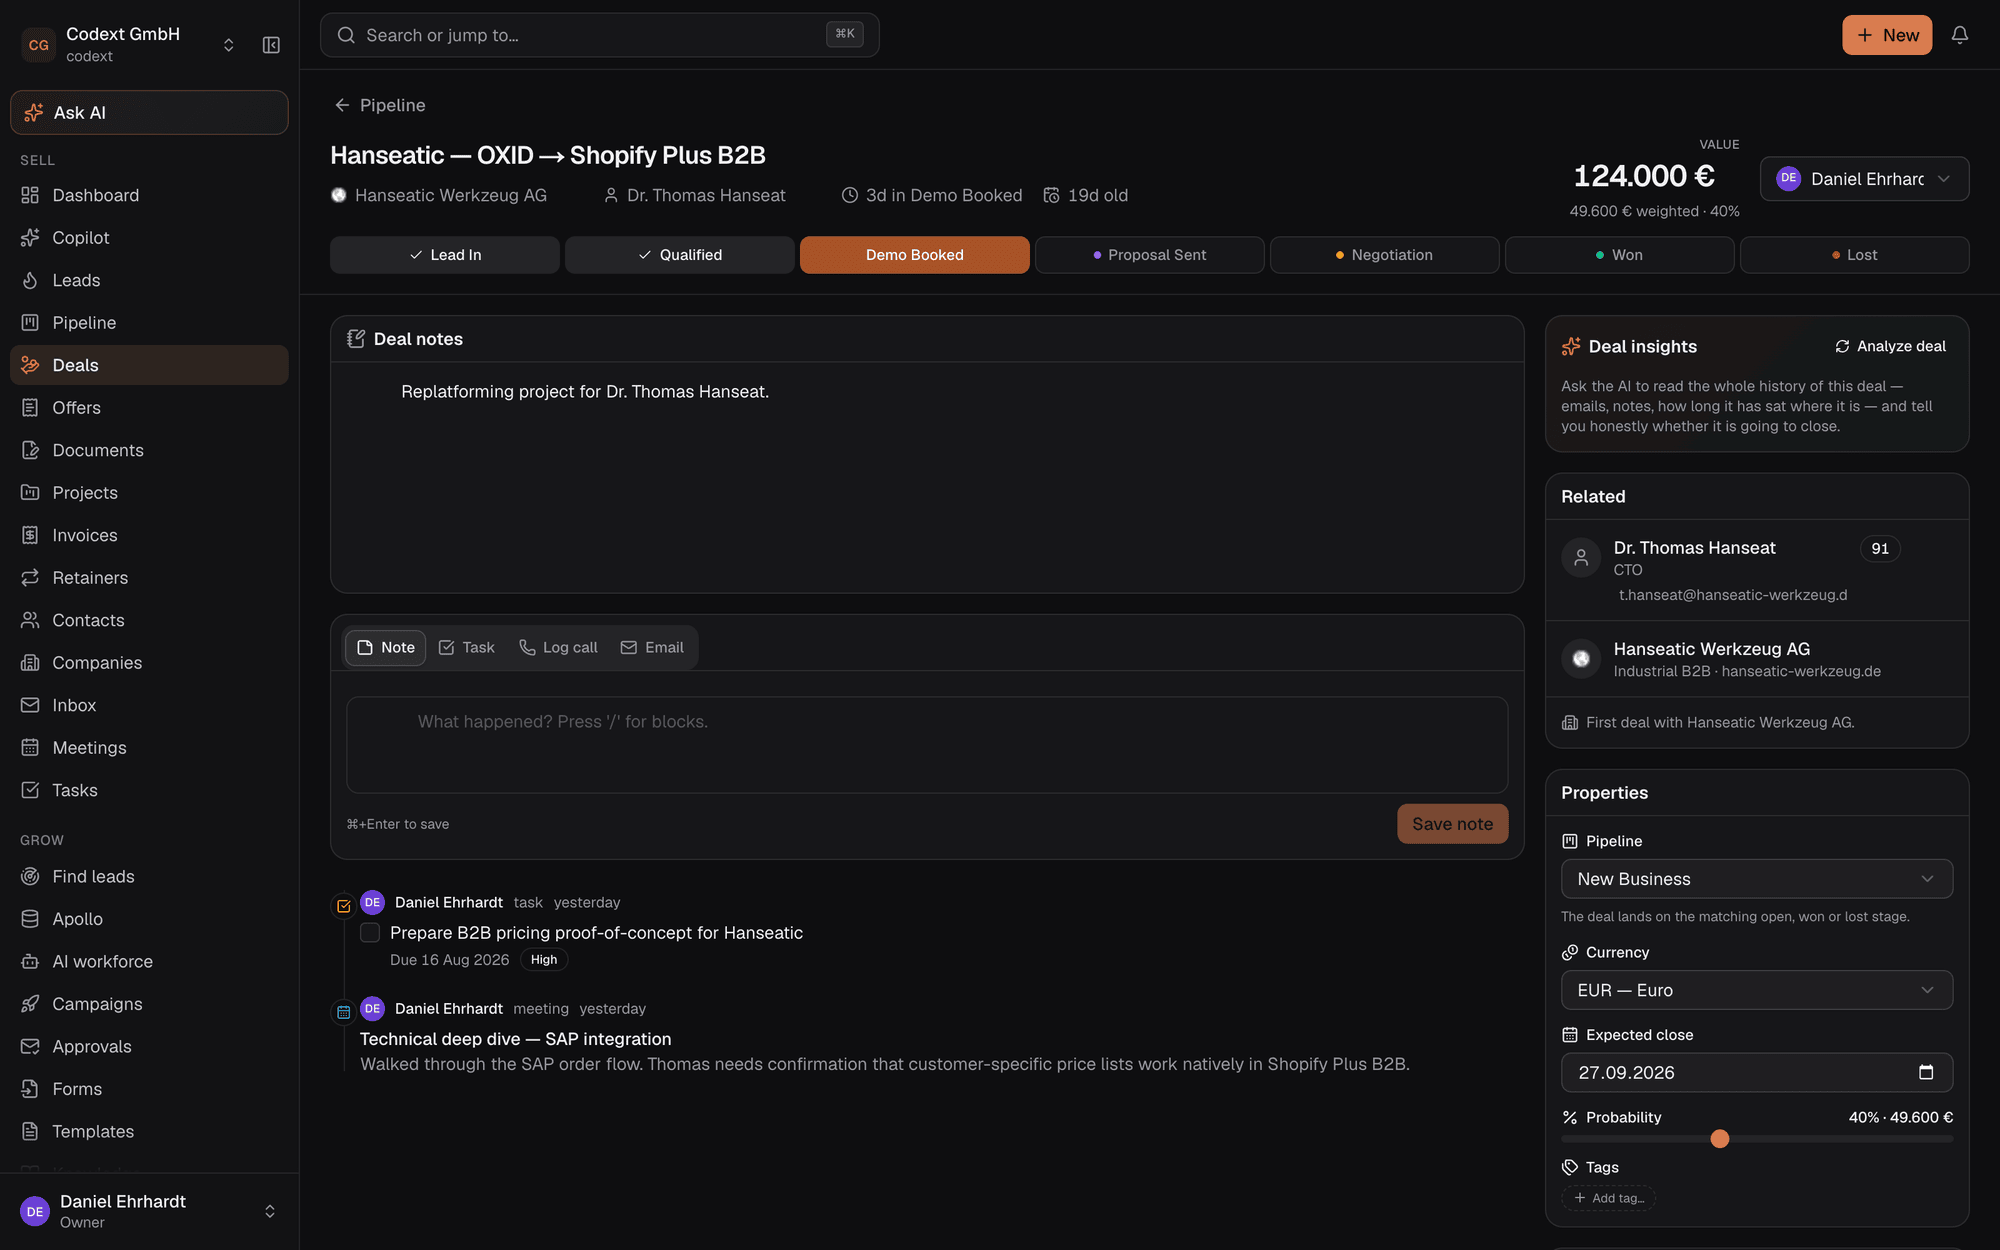
Task: Move deal to Proposal Sent stage
Action: [x=1149, y=255]
